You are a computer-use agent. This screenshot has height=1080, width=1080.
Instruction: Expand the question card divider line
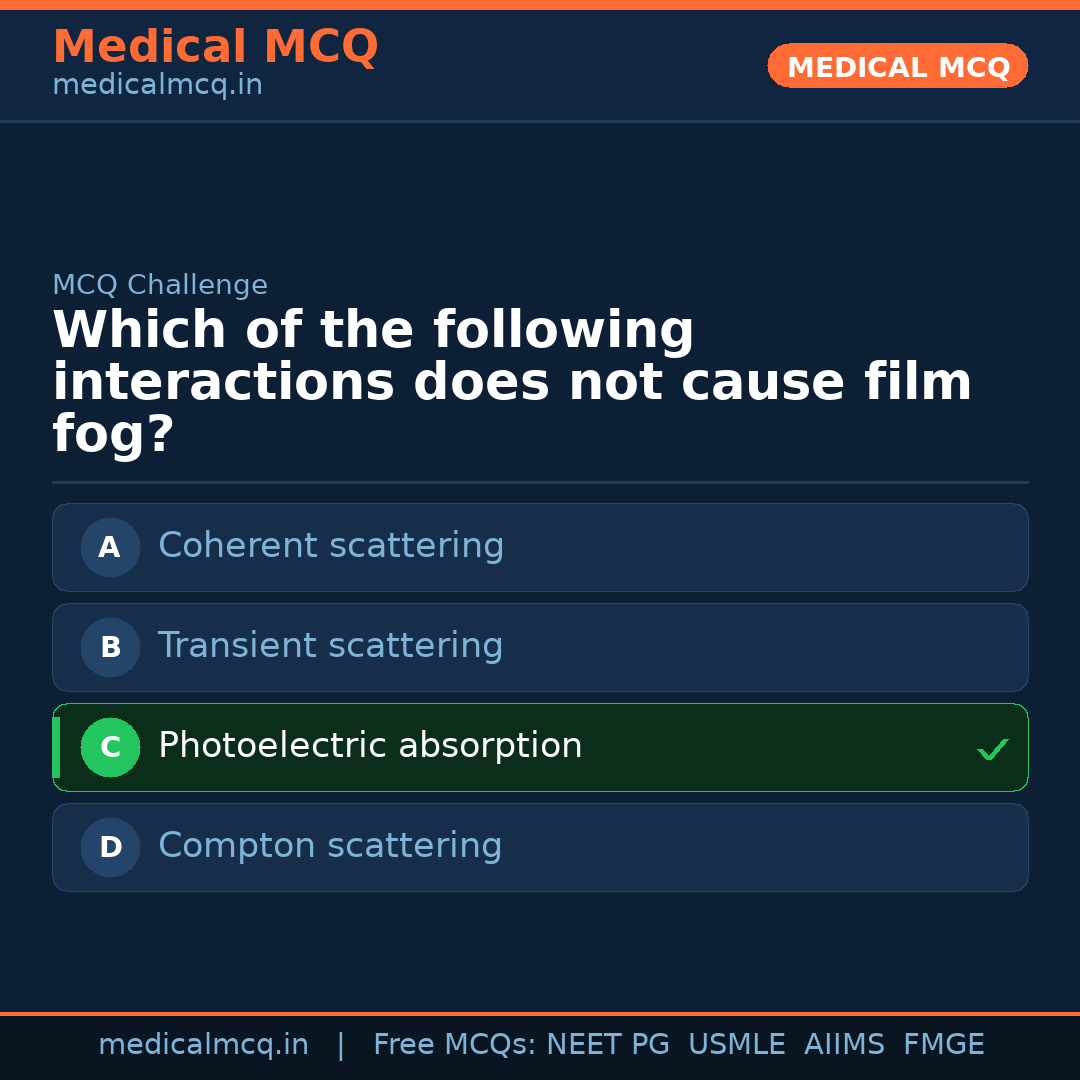540,483
